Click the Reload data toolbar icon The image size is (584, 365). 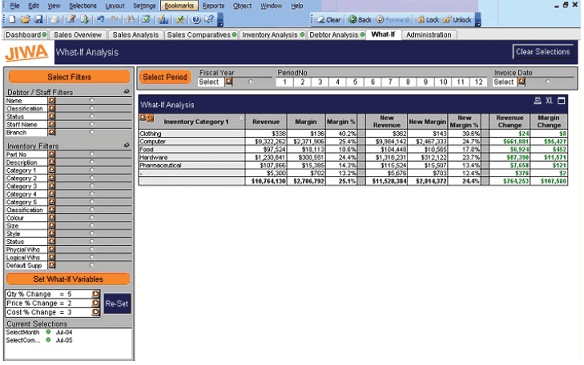[x=84, y=19]
